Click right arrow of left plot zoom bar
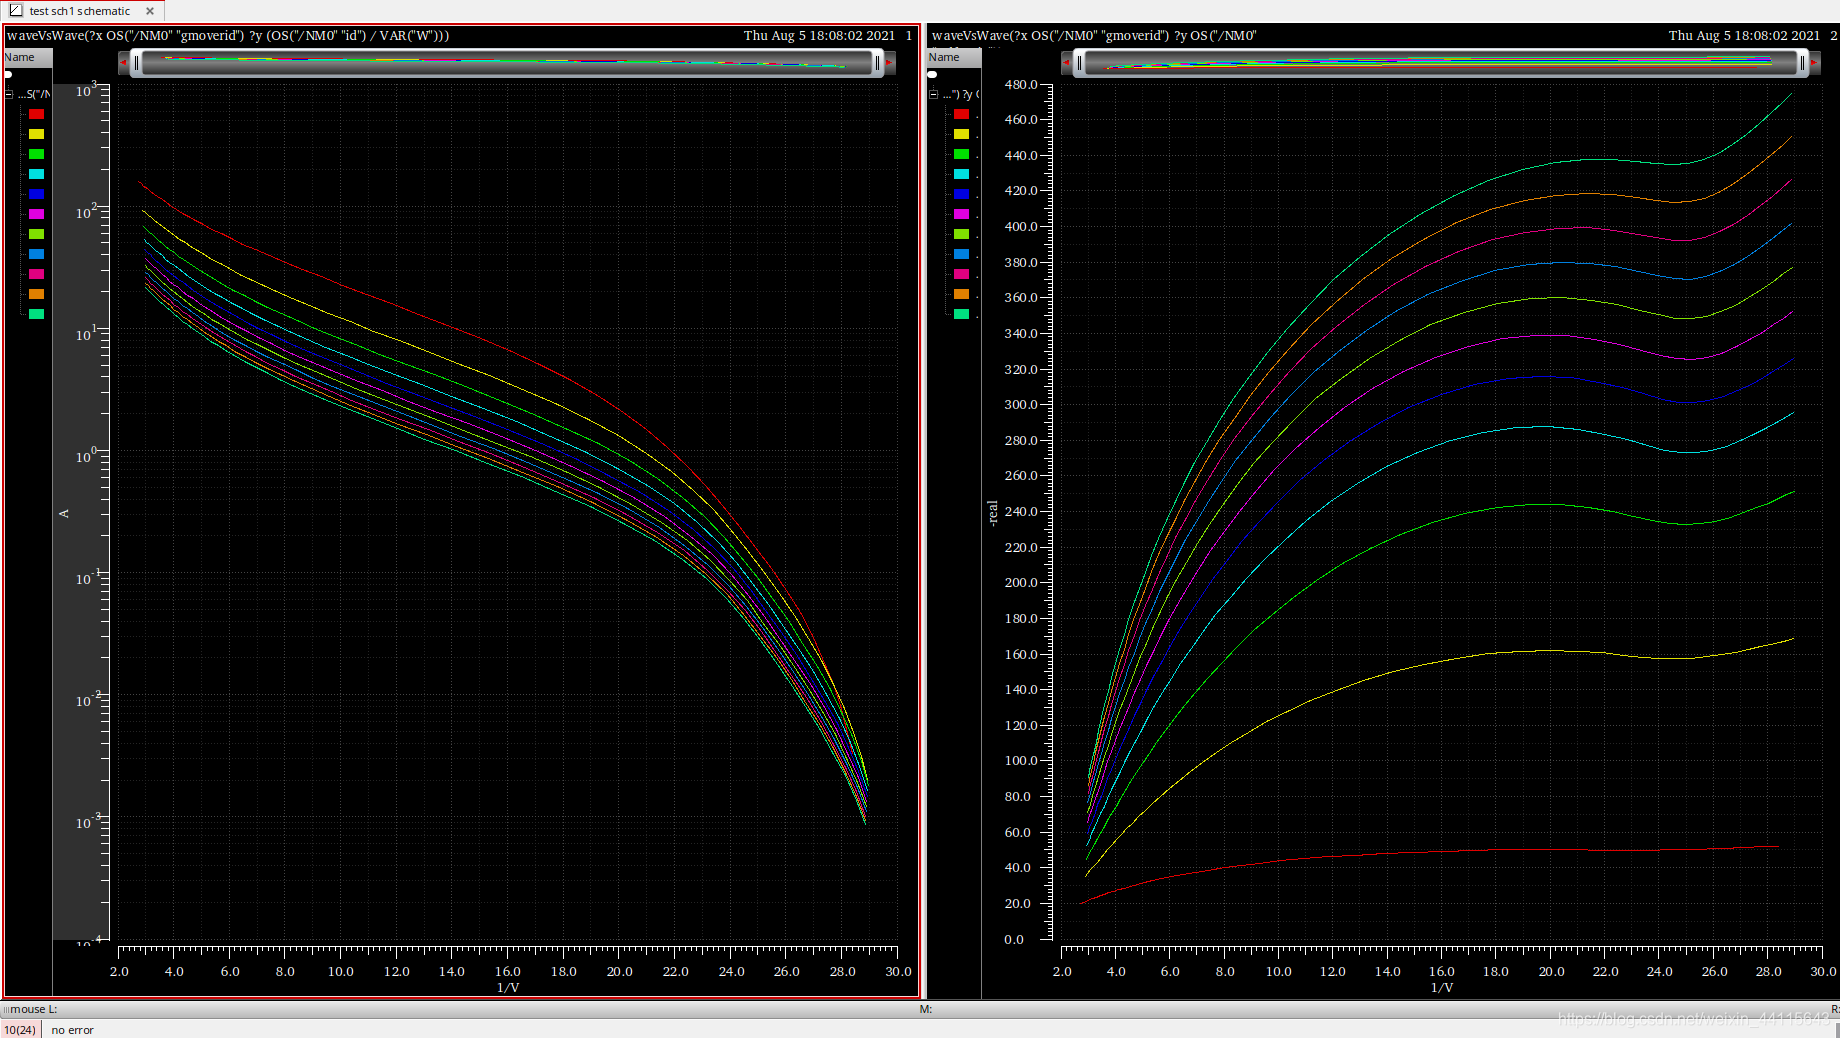The image size is (1840, 1038). 890,63
